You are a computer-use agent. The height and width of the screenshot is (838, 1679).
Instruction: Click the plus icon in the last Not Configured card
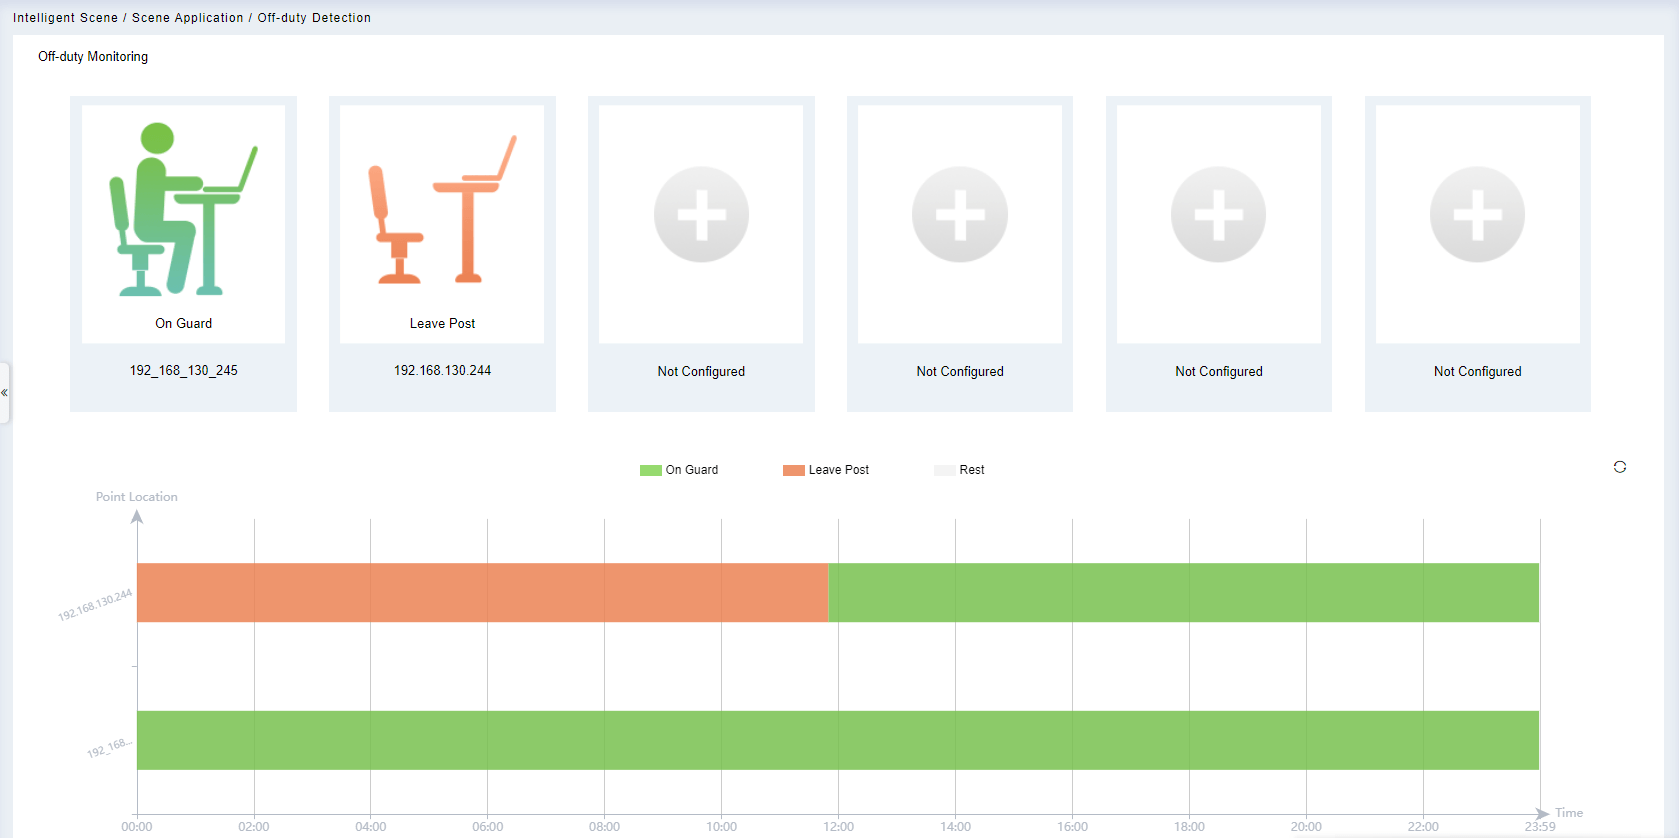tap(1477, 215)
